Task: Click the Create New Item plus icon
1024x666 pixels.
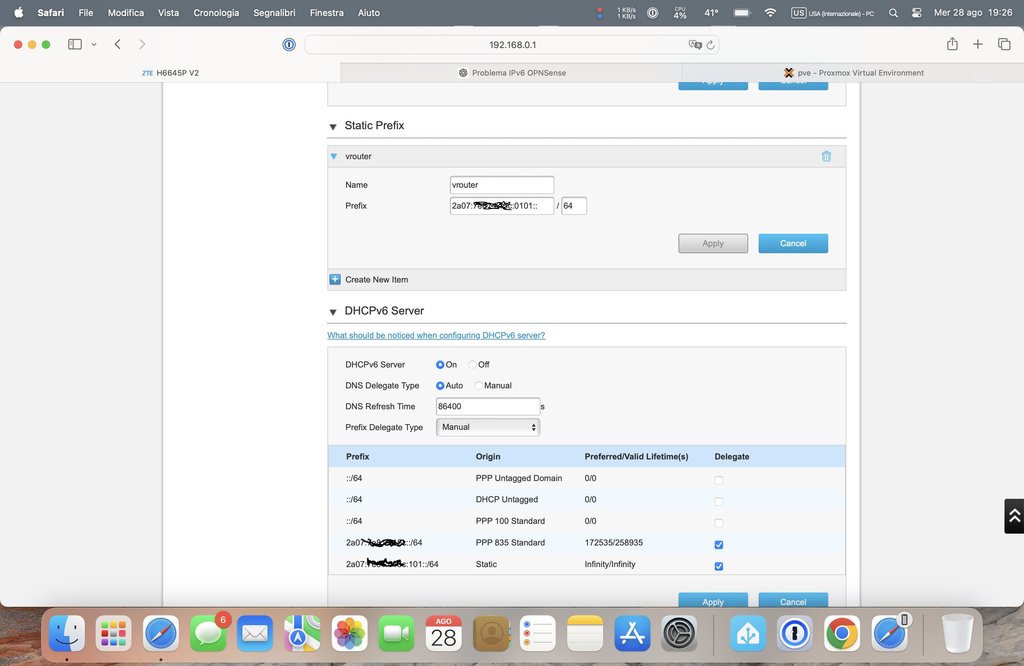Action: 335,279
